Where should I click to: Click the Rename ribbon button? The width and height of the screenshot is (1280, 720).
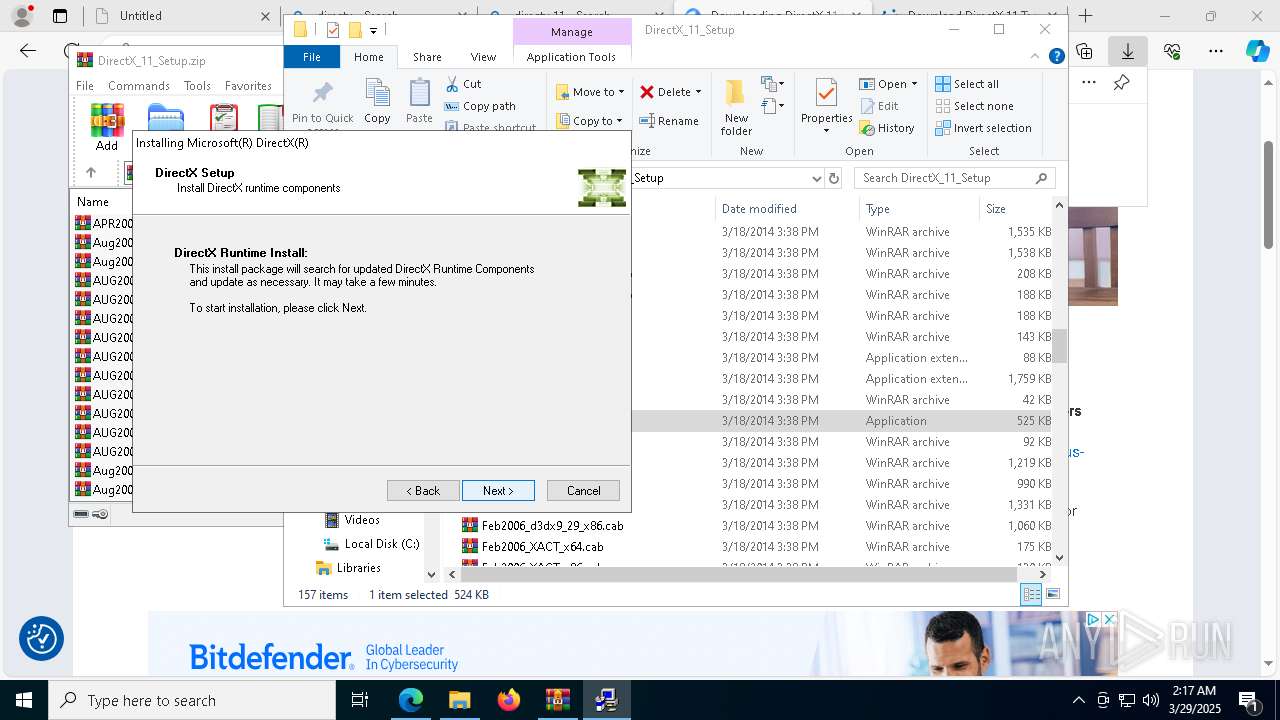669,121
